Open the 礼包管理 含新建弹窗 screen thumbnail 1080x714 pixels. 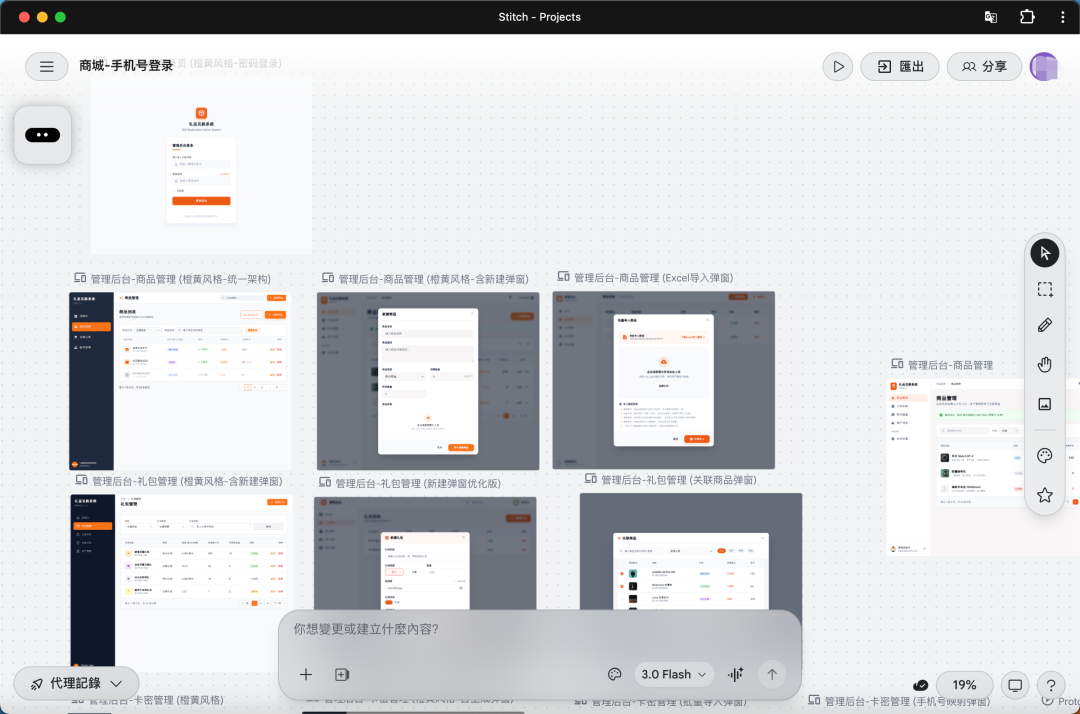coord(182,580)
